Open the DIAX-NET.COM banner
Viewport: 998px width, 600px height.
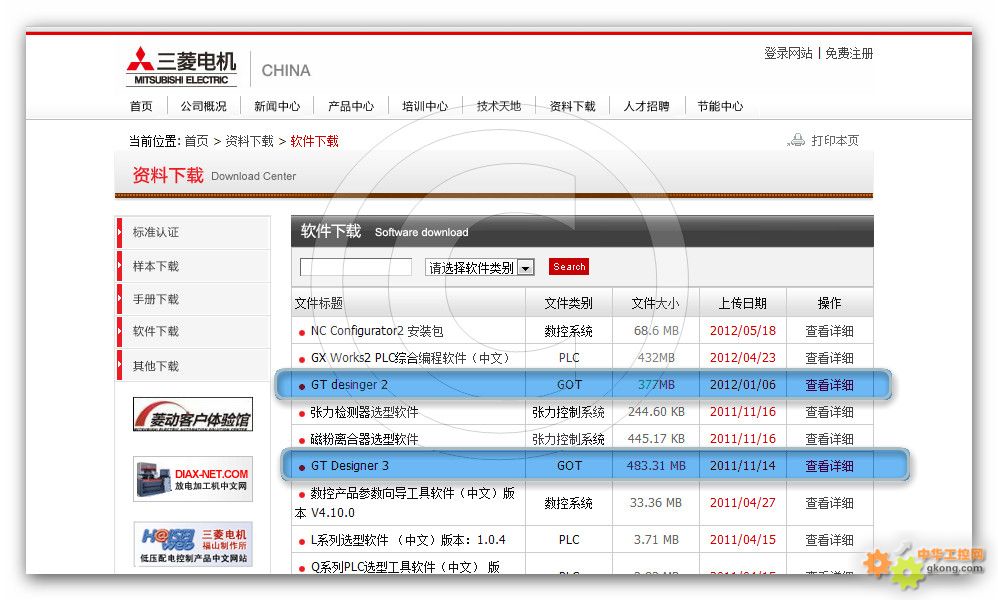coord(193,479)
